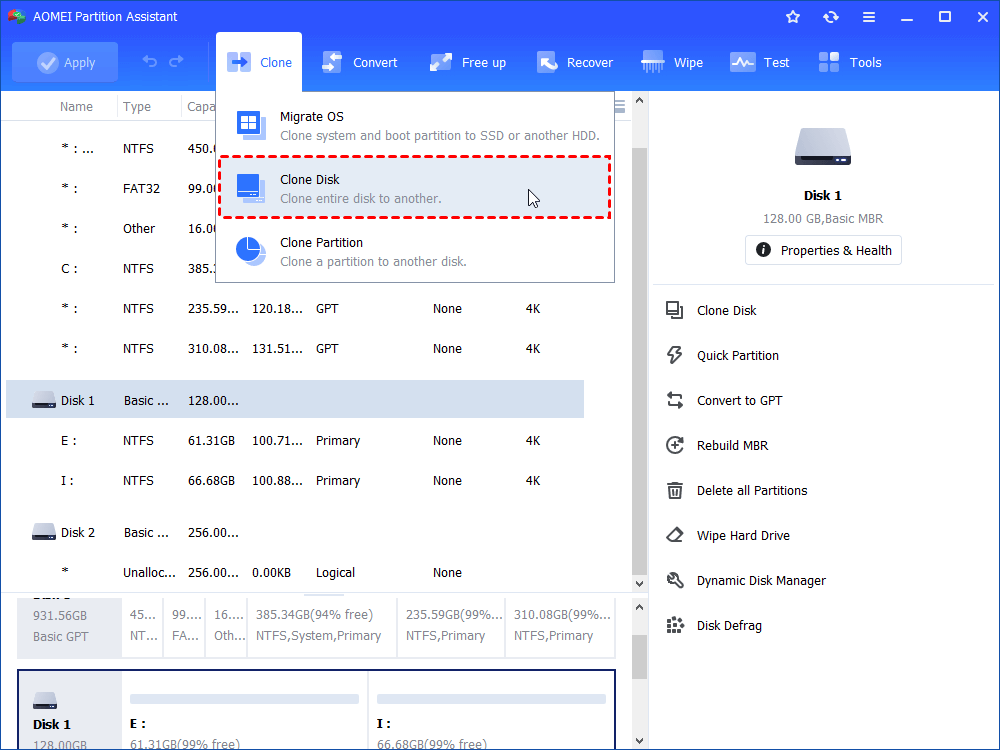
Task: Click the disk map scroll up arrow
Action: [639, 607]
